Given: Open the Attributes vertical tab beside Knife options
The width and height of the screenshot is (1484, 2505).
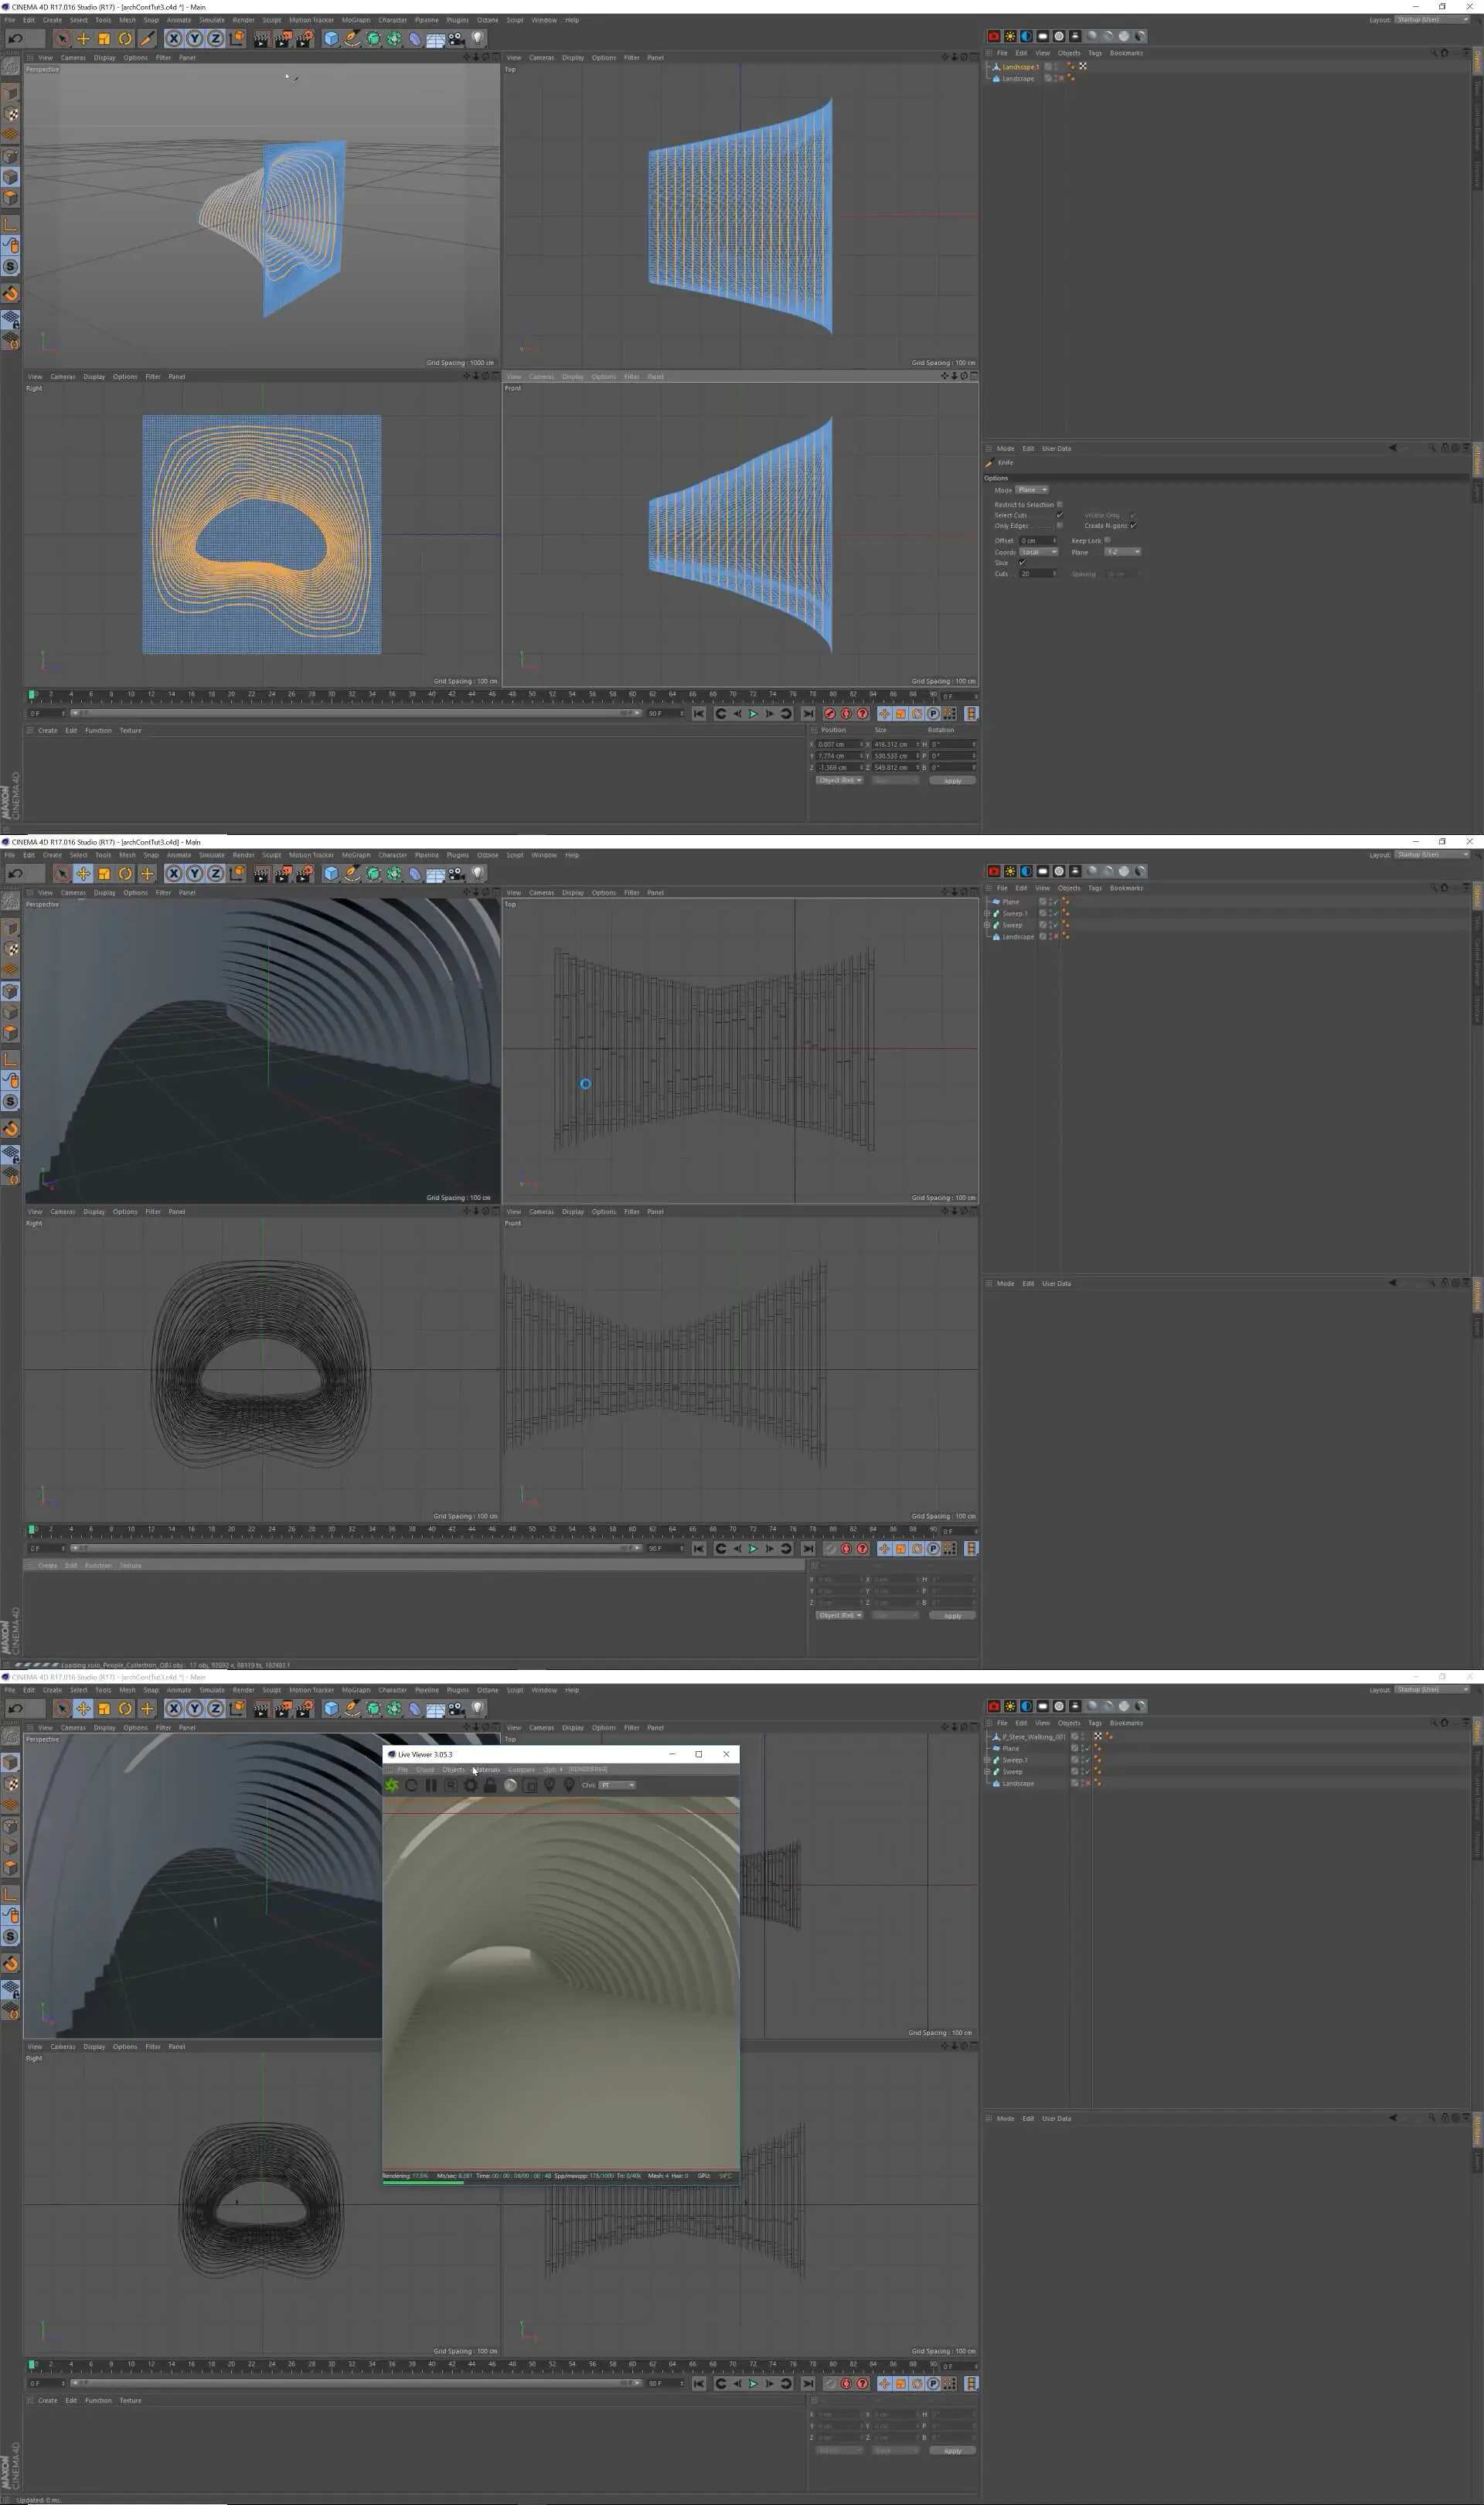Looking at the screenshot, I should tap(1477, 460).
